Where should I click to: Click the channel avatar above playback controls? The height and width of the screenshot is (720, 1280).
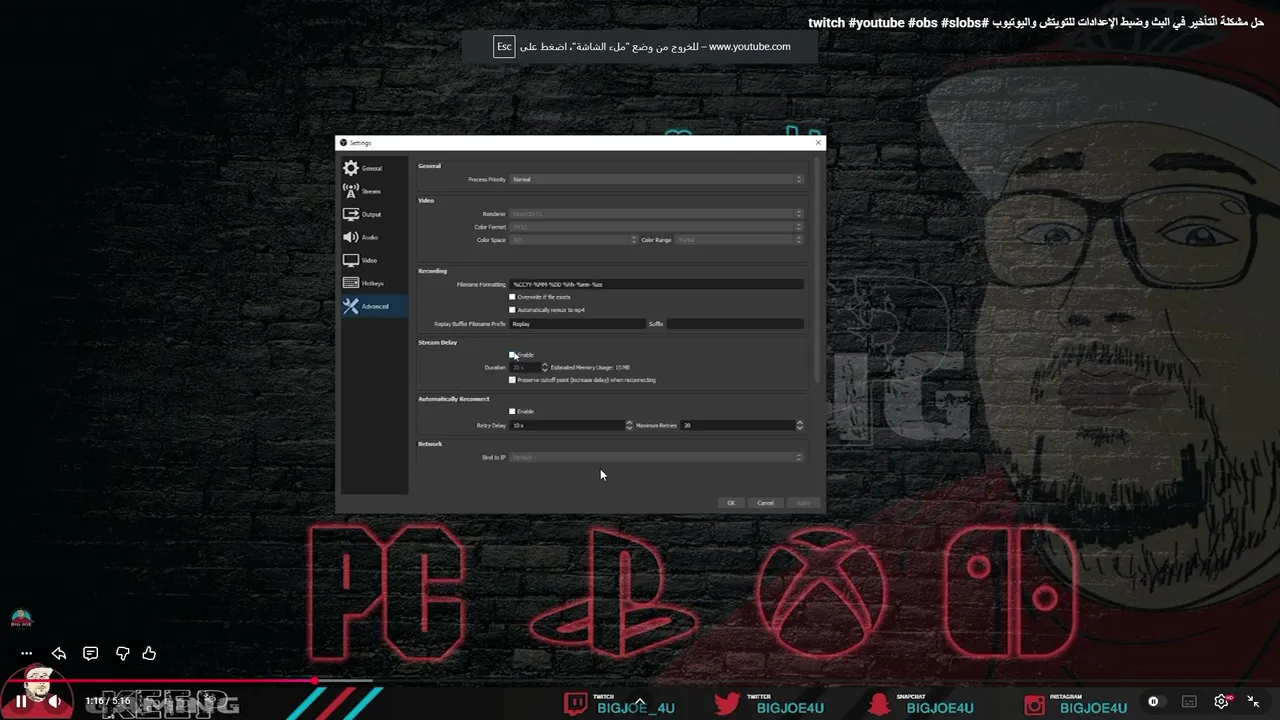click(21, 618)
